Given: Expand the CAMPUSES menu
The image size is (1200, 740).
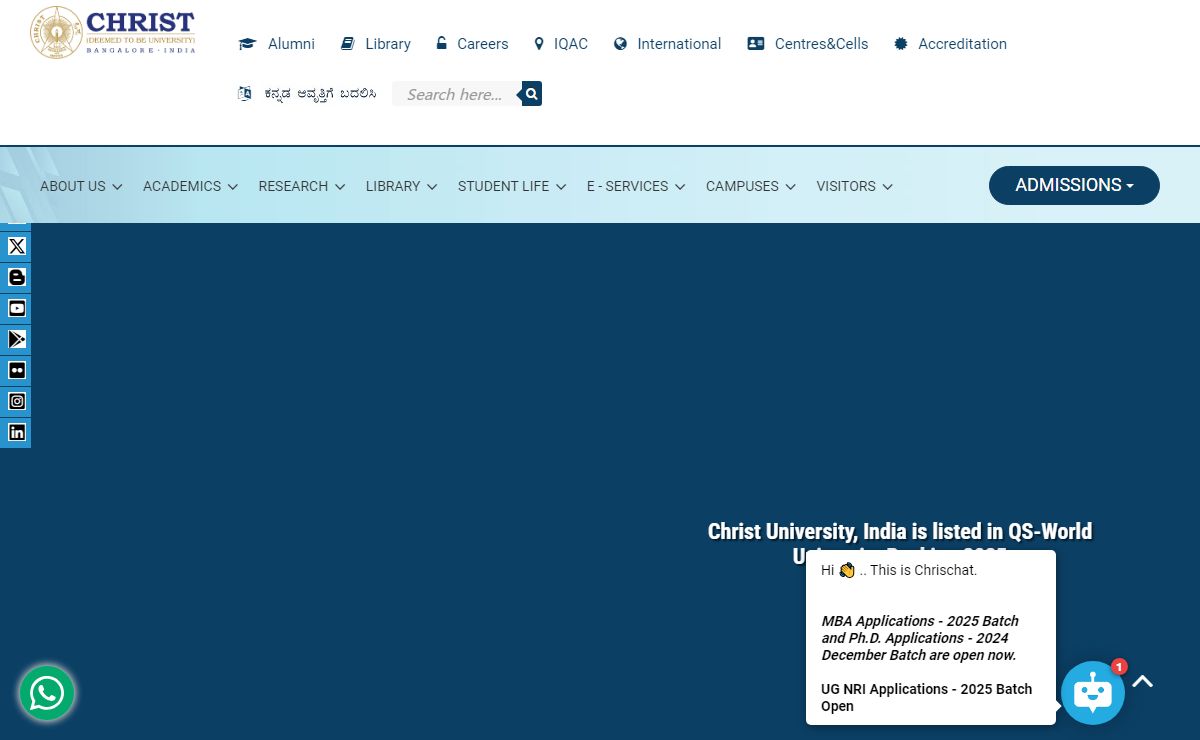Looking at the screenshot, I should (751, 186).
